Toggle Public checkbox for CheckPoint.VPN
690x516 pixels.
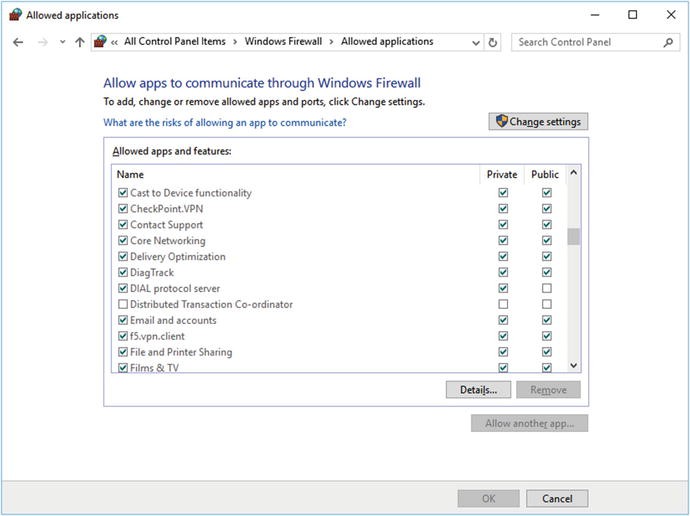547,209
